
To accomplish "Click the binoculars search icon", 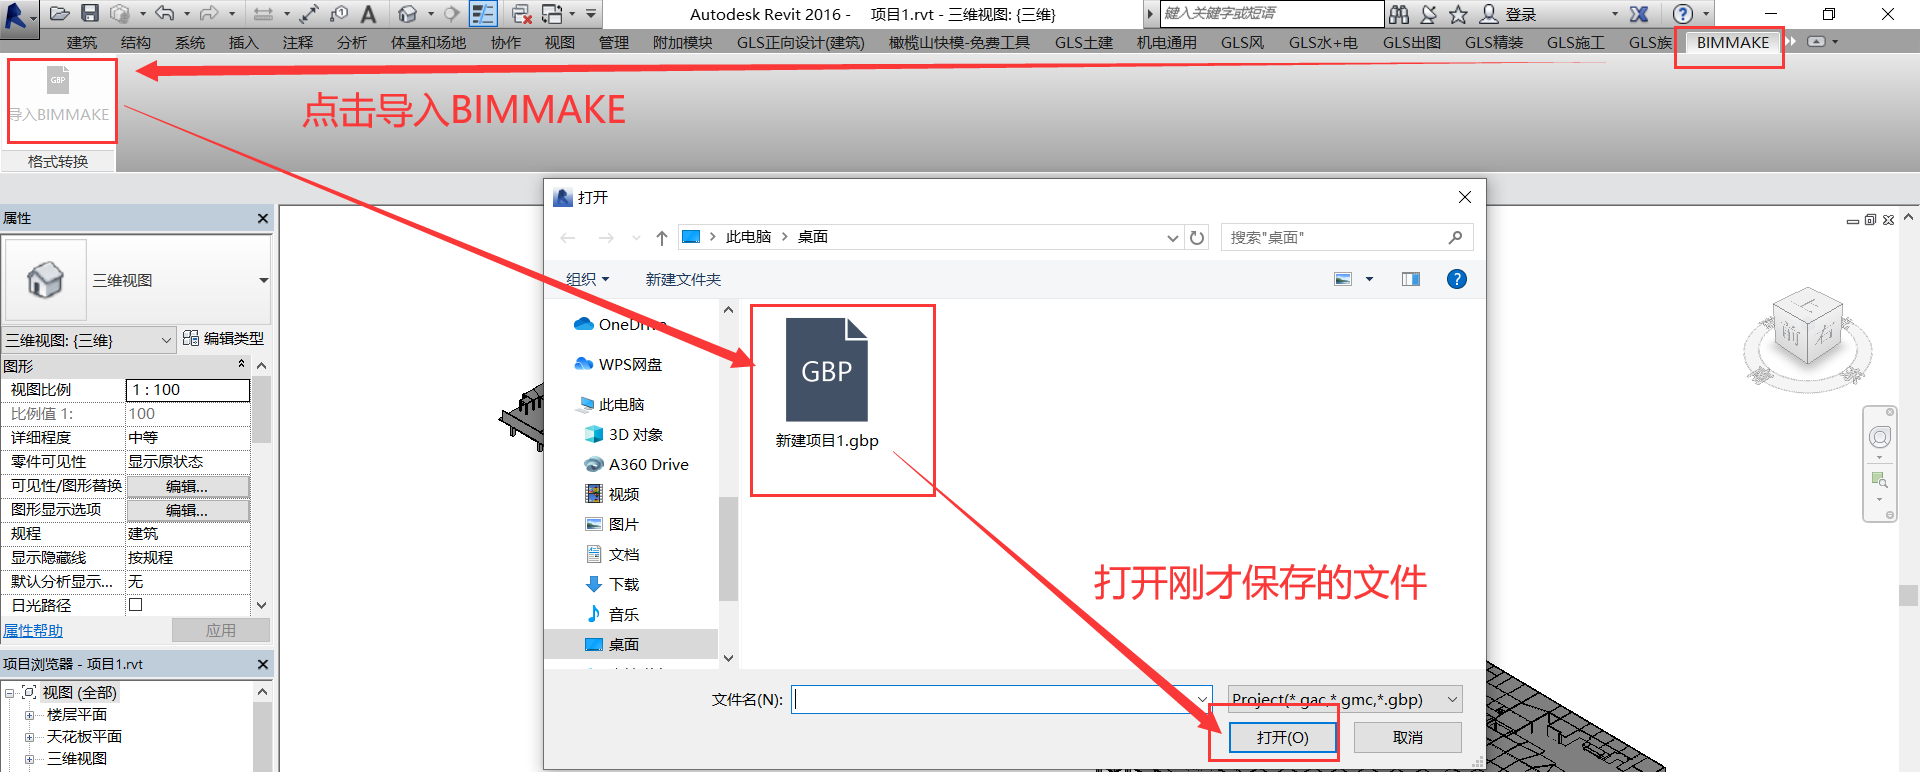I will (1399, 14).
